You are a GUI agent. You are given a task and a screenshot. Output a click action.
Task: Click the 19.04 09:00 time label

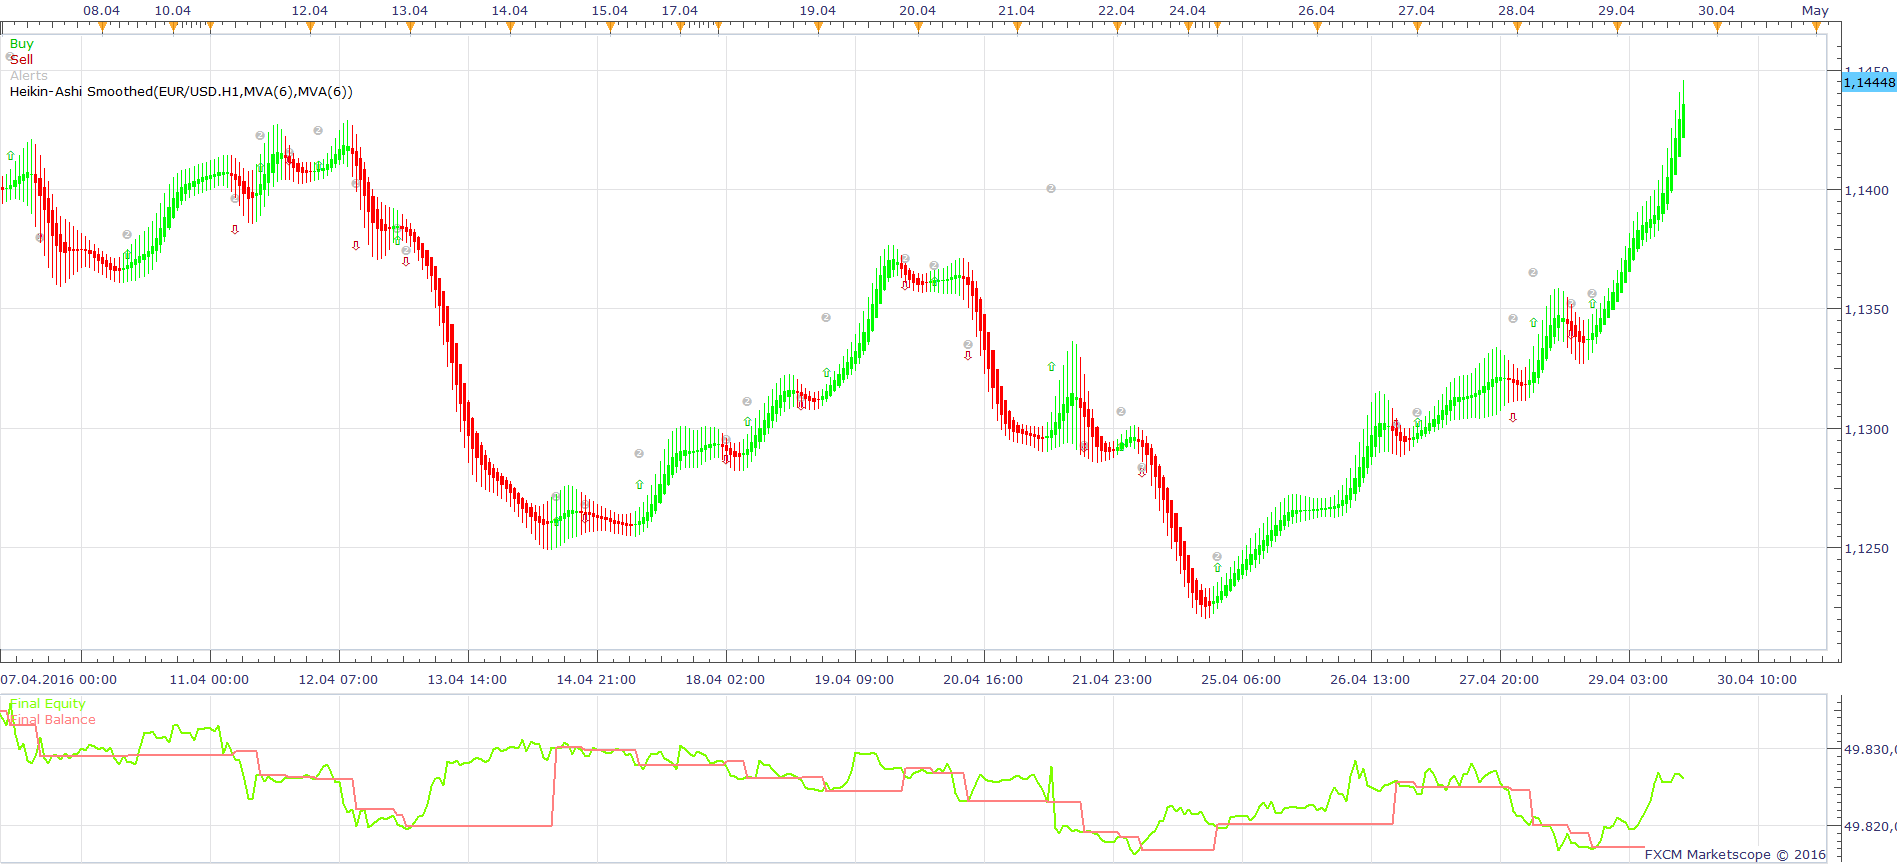[854, 680]
